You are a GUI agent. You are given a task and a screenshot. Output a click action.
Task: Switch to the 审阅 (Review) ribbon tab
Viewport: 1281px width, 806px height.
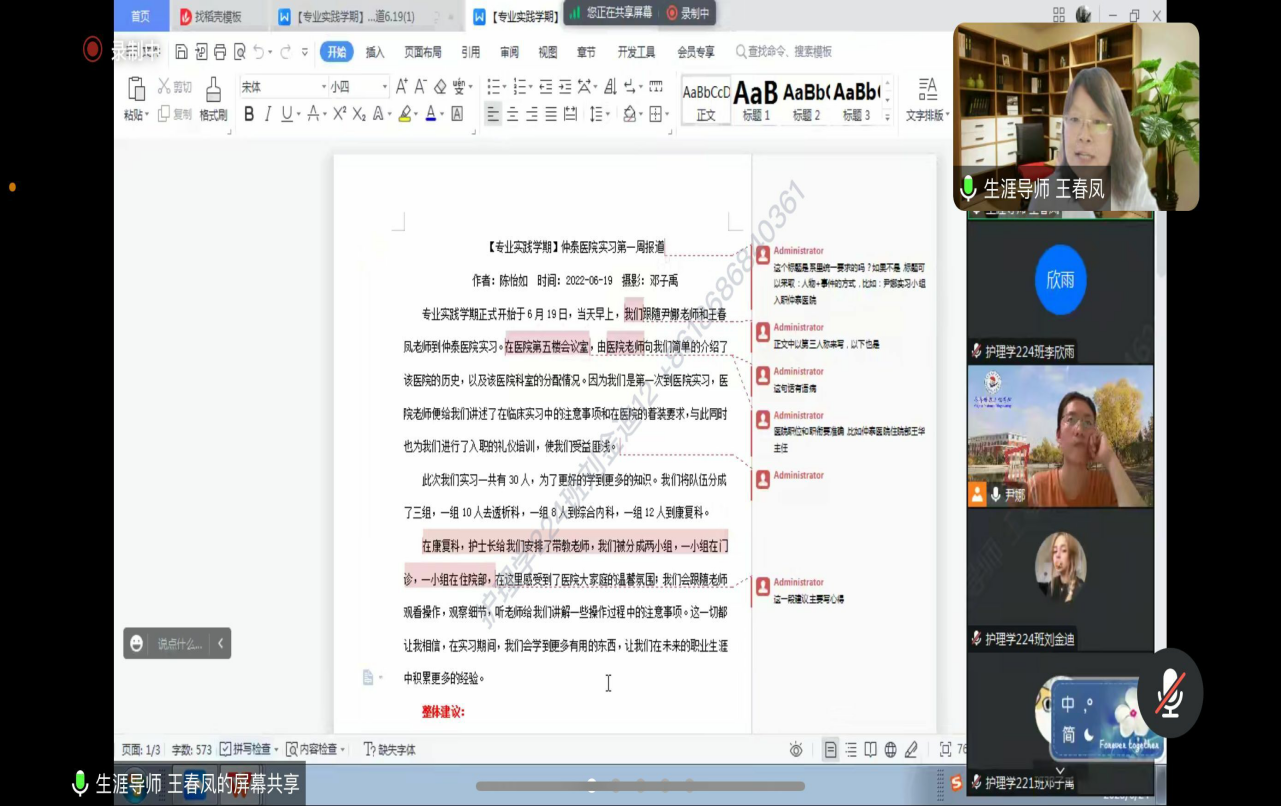pos(509,52)
